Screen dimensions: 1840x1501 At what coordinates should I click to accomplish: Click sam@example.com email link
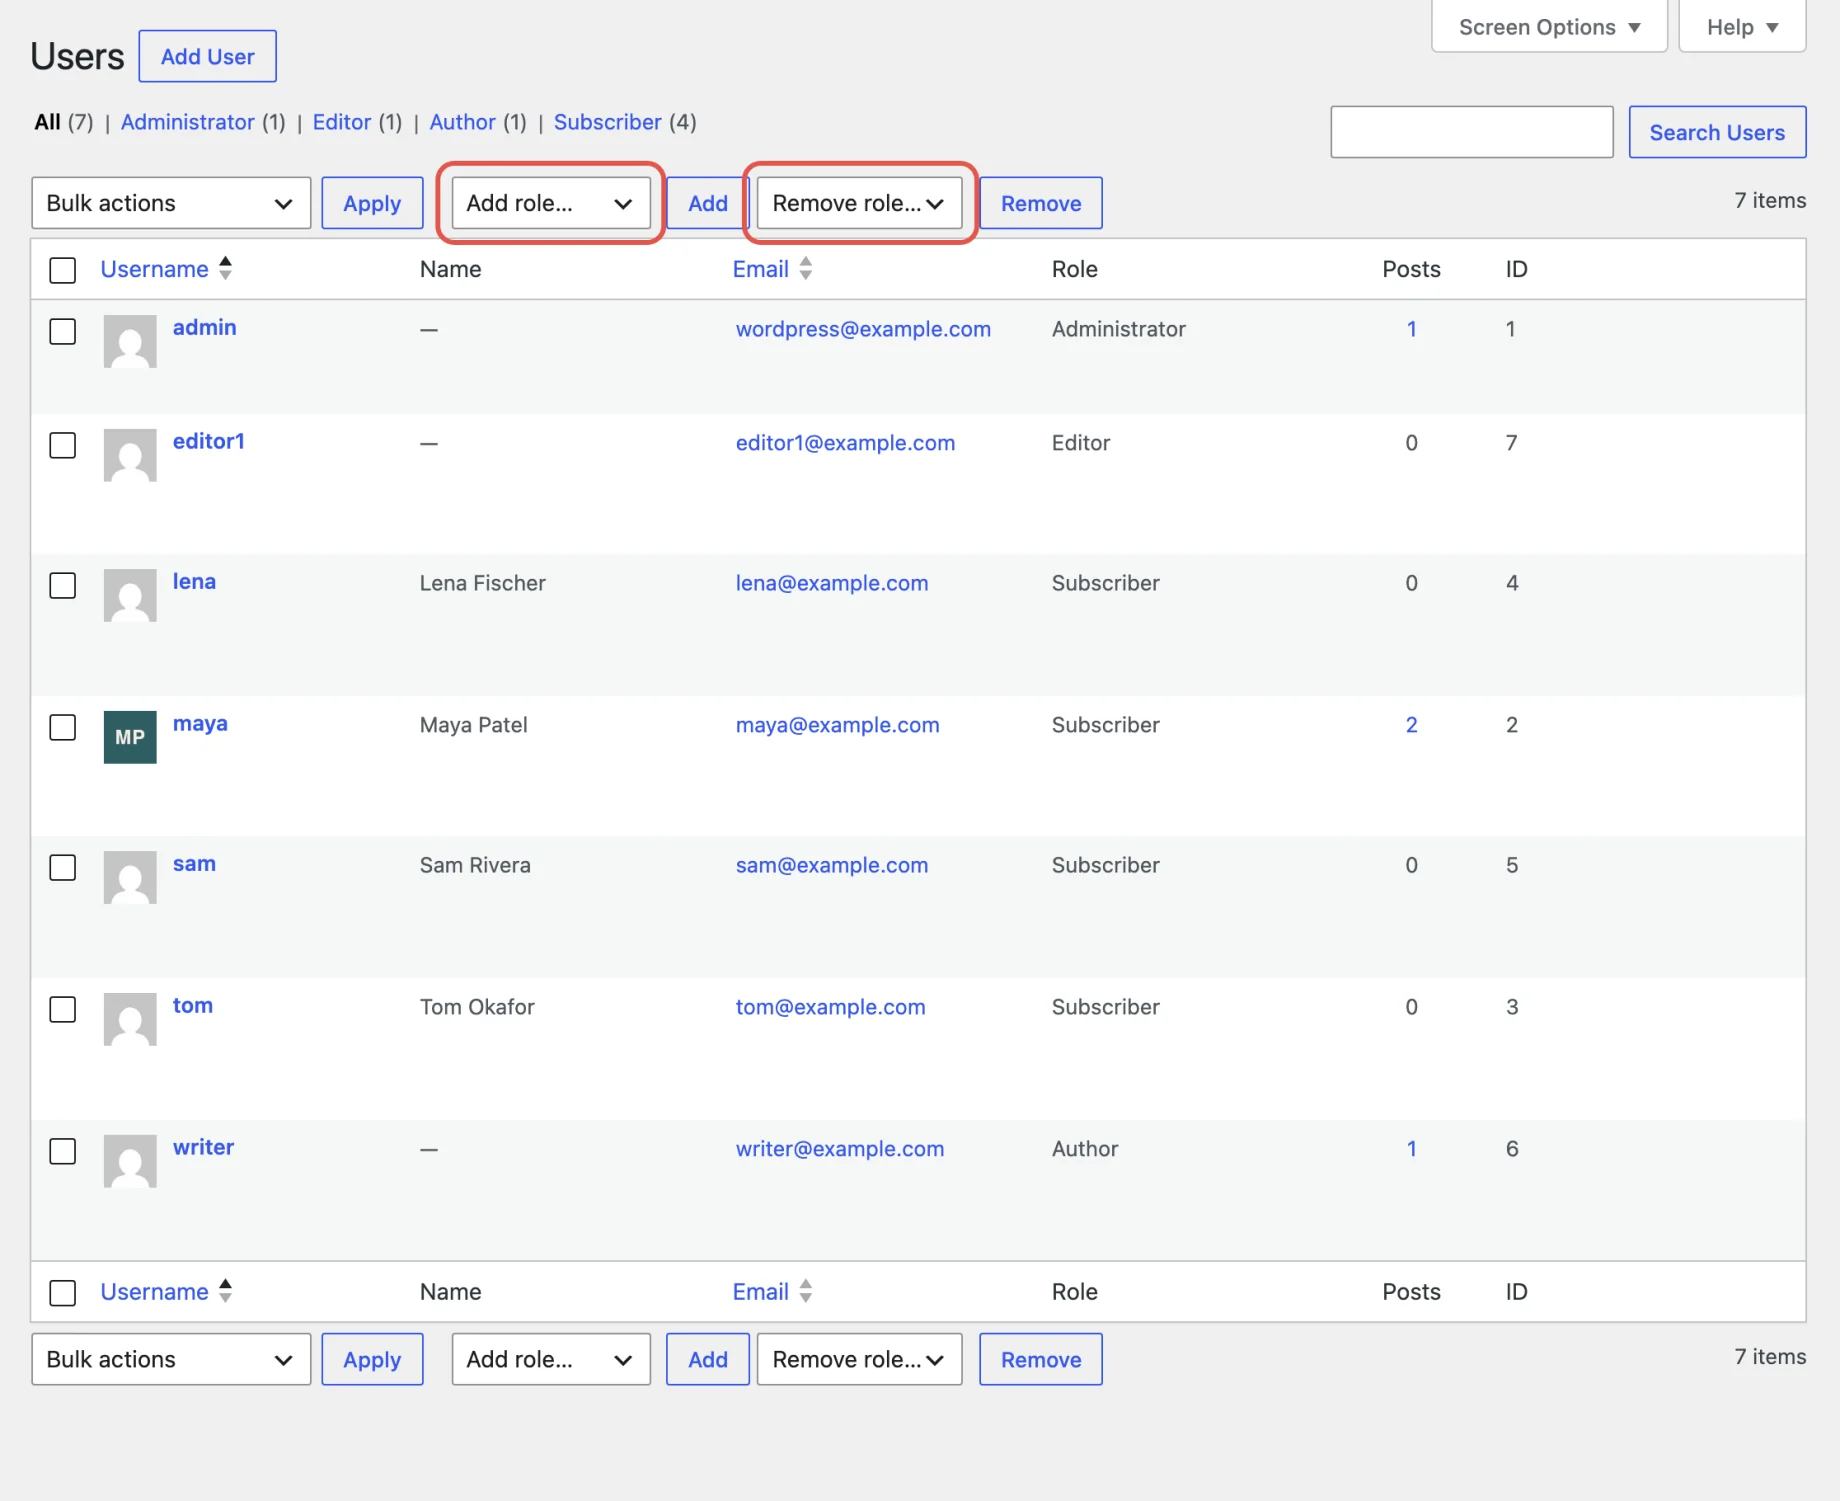coord(832,865)
